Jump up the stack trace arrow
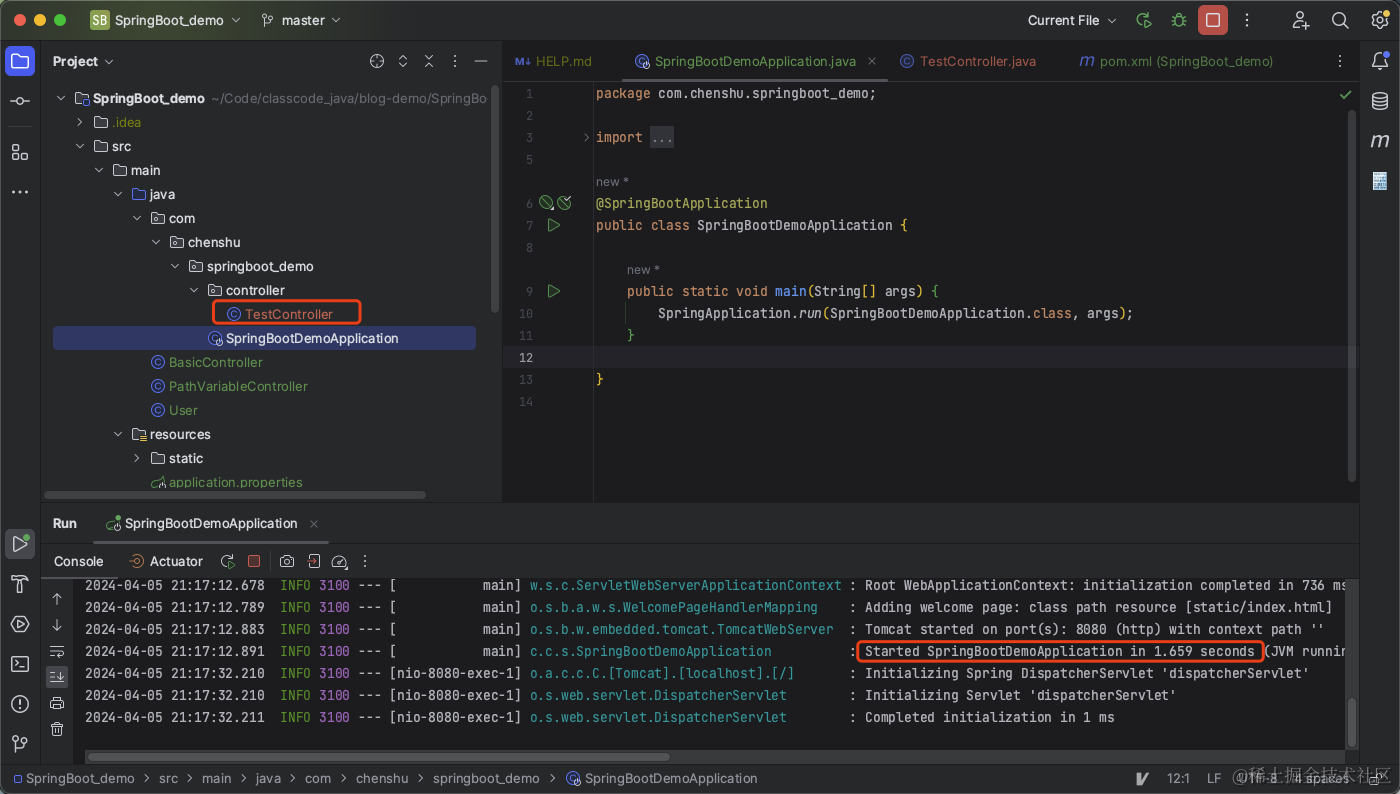The height and width of the screenshot is (794, 1400). coord(57,599)
